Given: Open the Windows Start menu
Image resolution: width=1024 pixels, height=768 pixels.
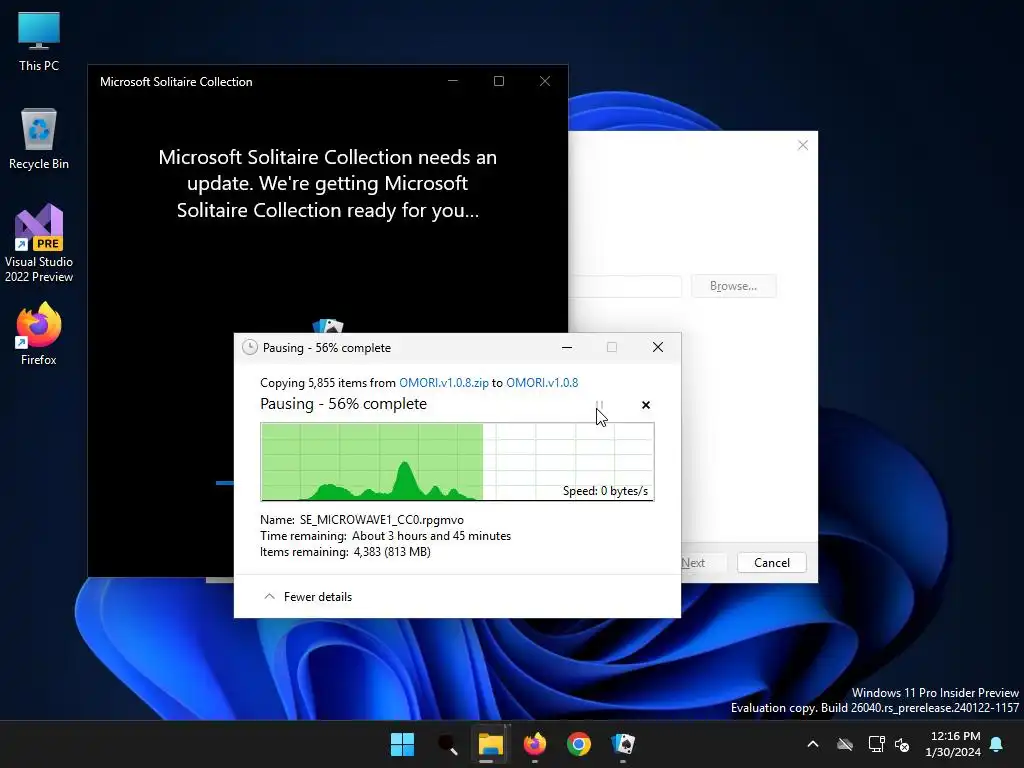Looking at the screenshot, I should (x=402, y=744).
